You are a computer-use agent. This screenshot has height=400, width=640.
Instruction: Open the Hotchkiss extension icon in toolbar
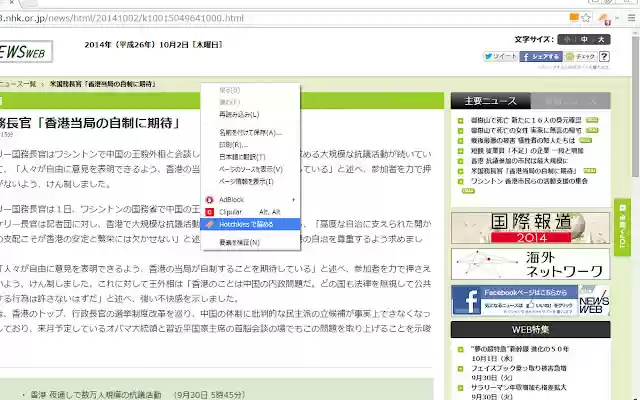click(x=604, y=18)
